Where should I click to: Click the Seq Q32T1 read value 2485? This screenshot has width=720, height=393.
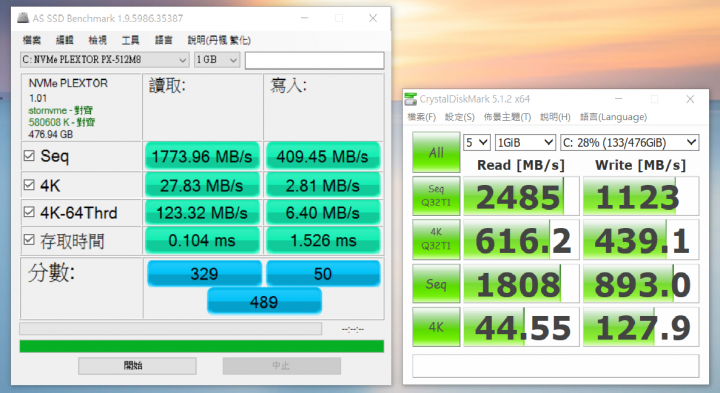pyautogui.click(x=521, y=196)
